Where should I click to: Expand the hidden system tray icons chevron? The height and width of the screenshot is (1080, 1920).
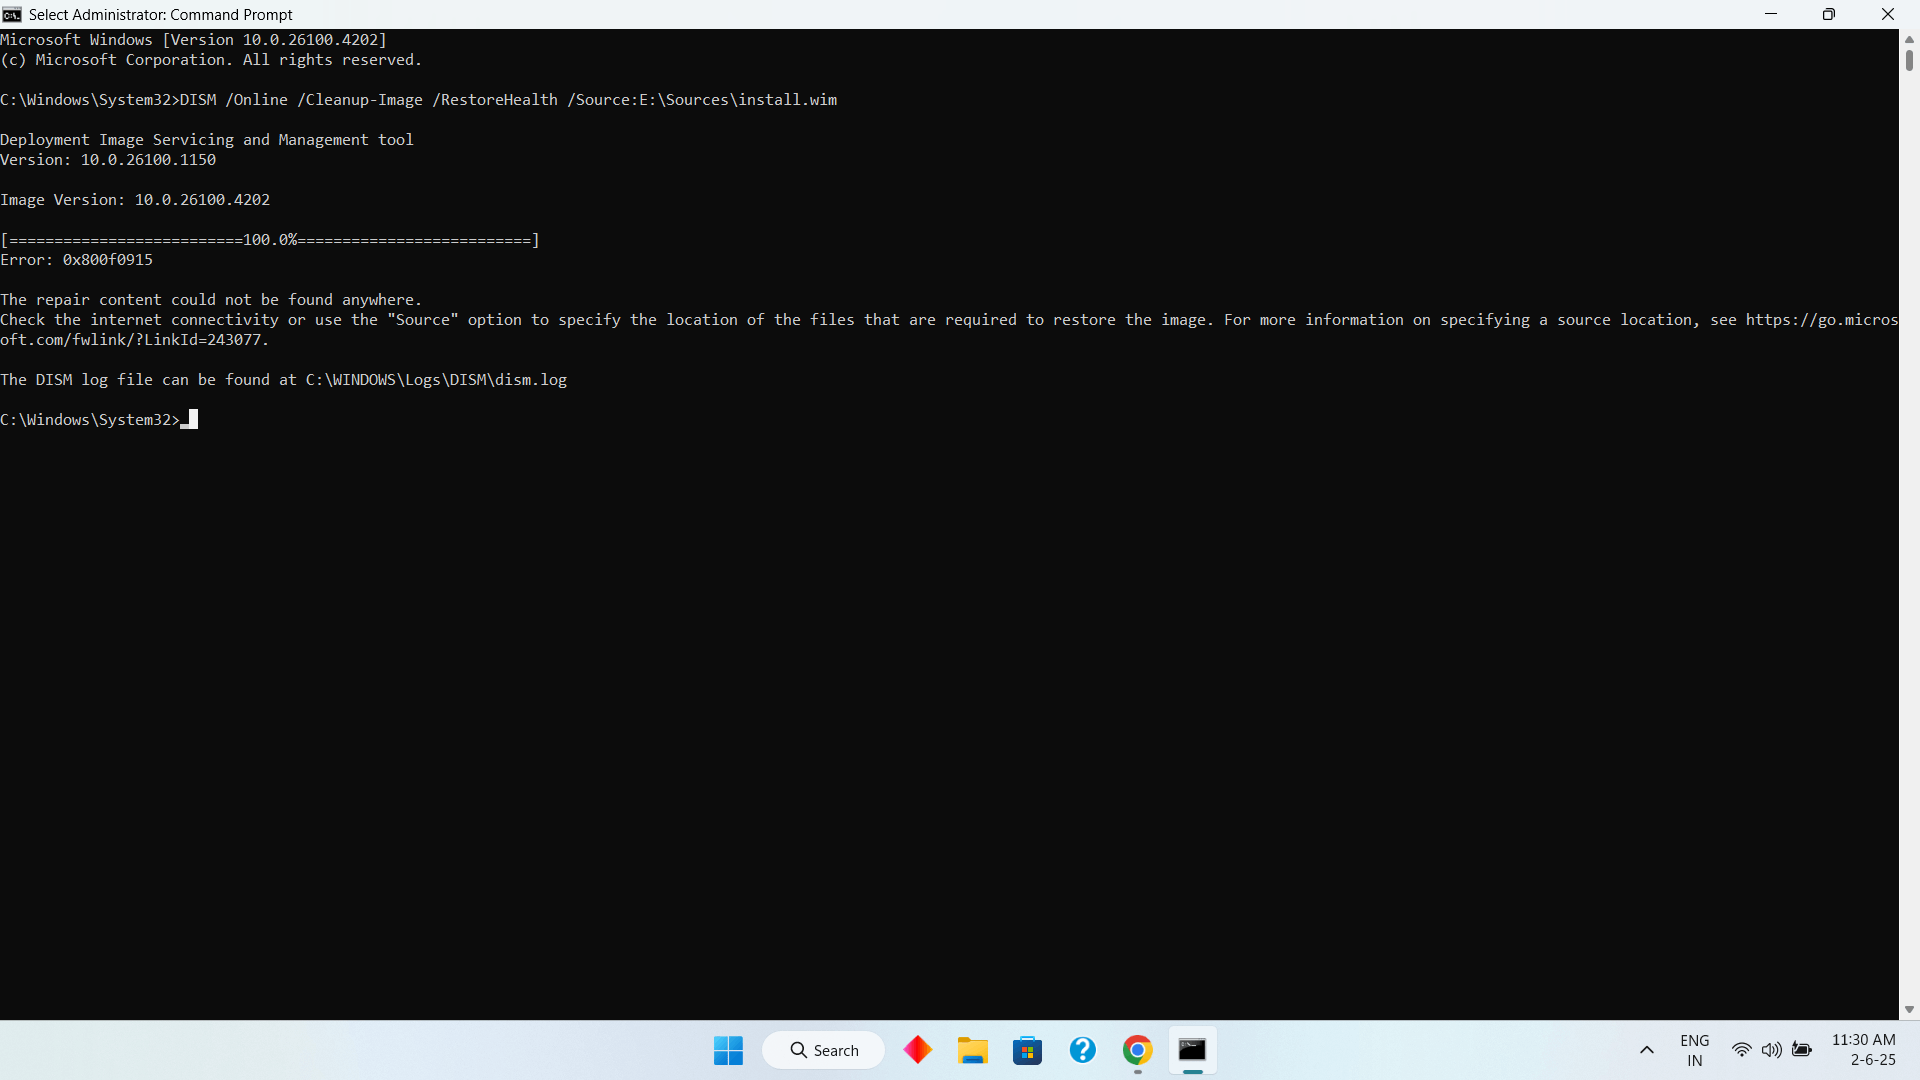click(1646, 1050)
